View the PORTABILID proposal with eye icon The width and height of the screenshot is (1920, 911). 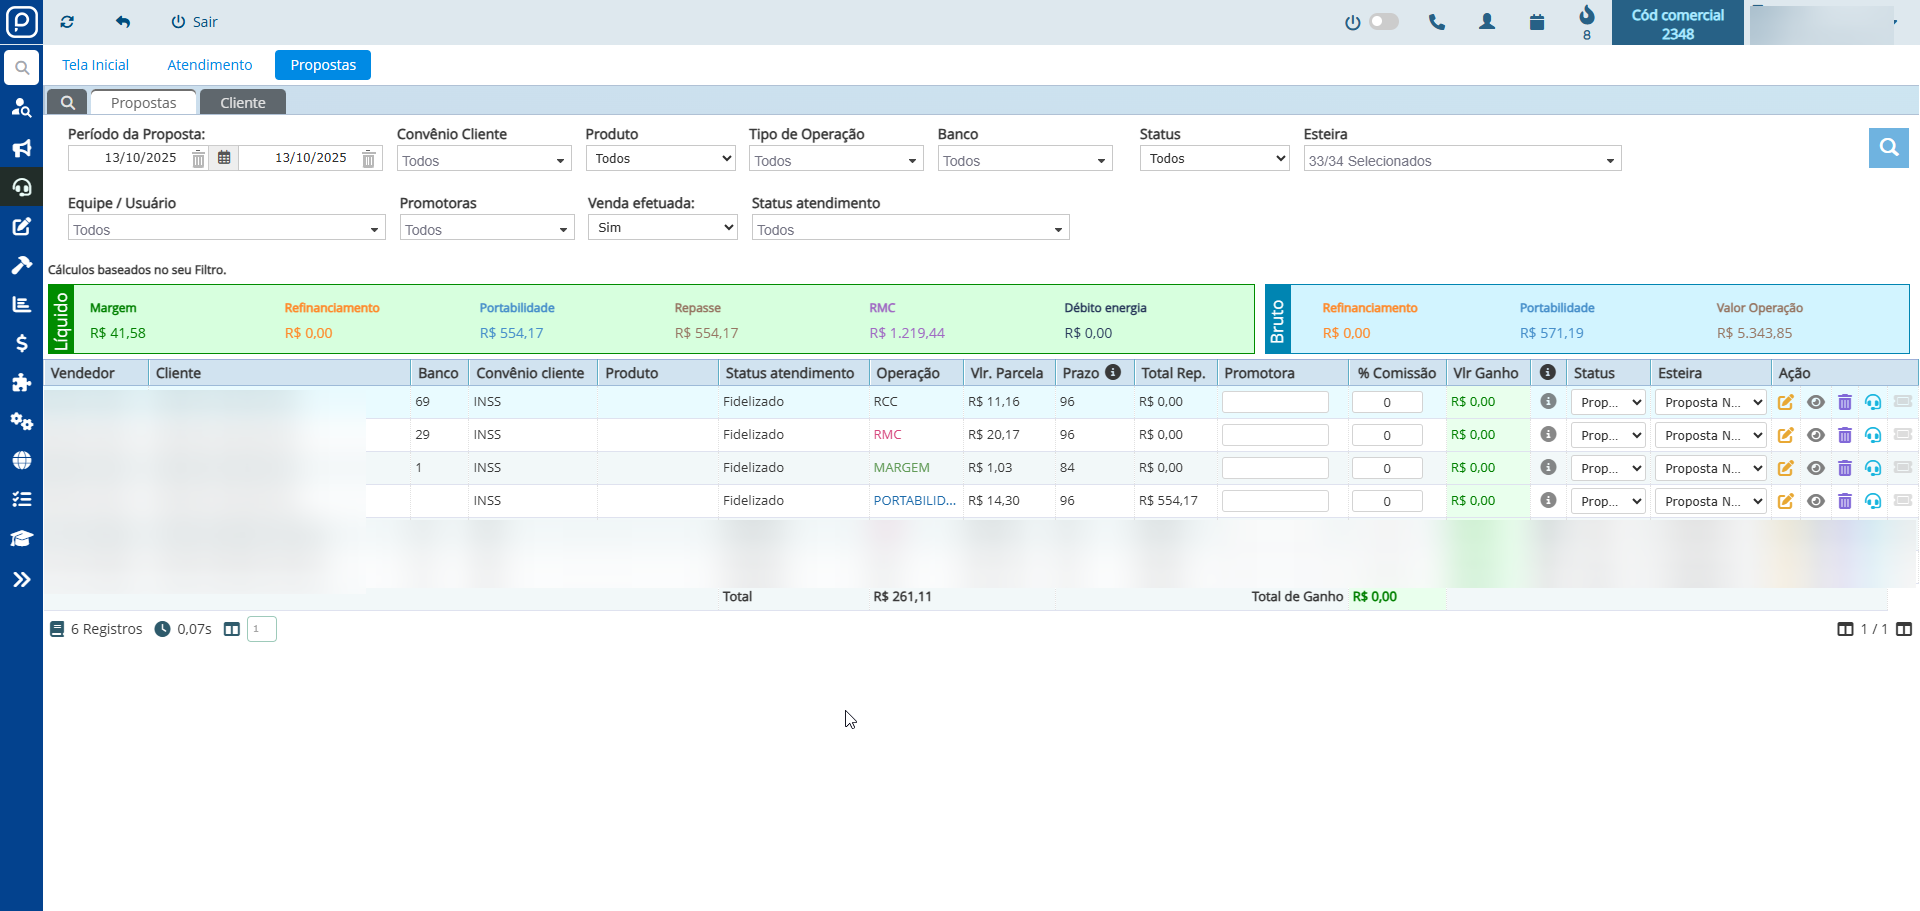click(x=1816, y=501)
